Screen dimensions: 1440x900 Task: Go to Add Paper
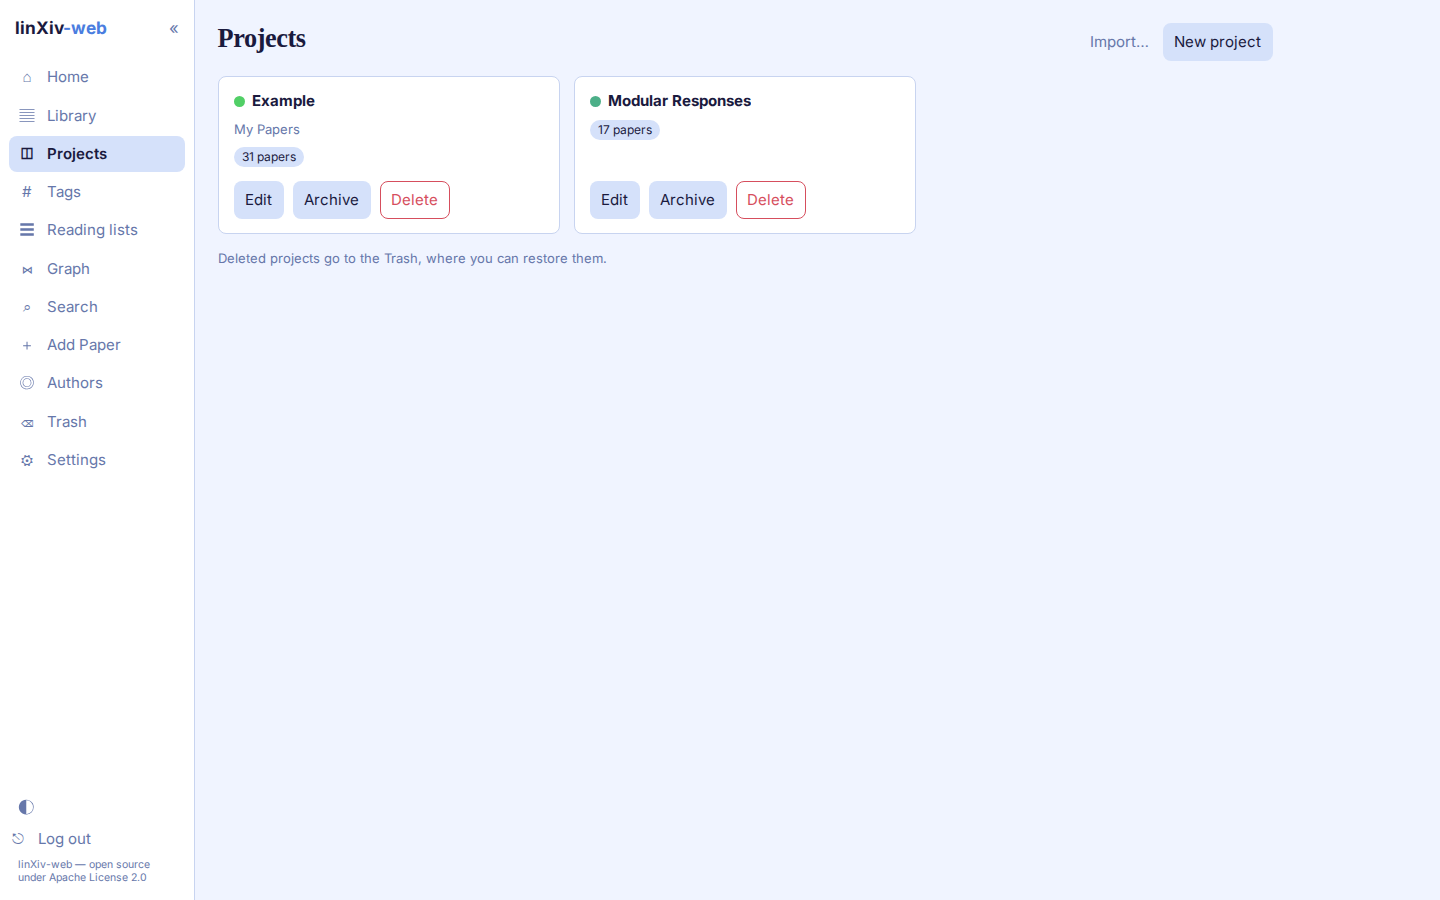tap(97, 345)
